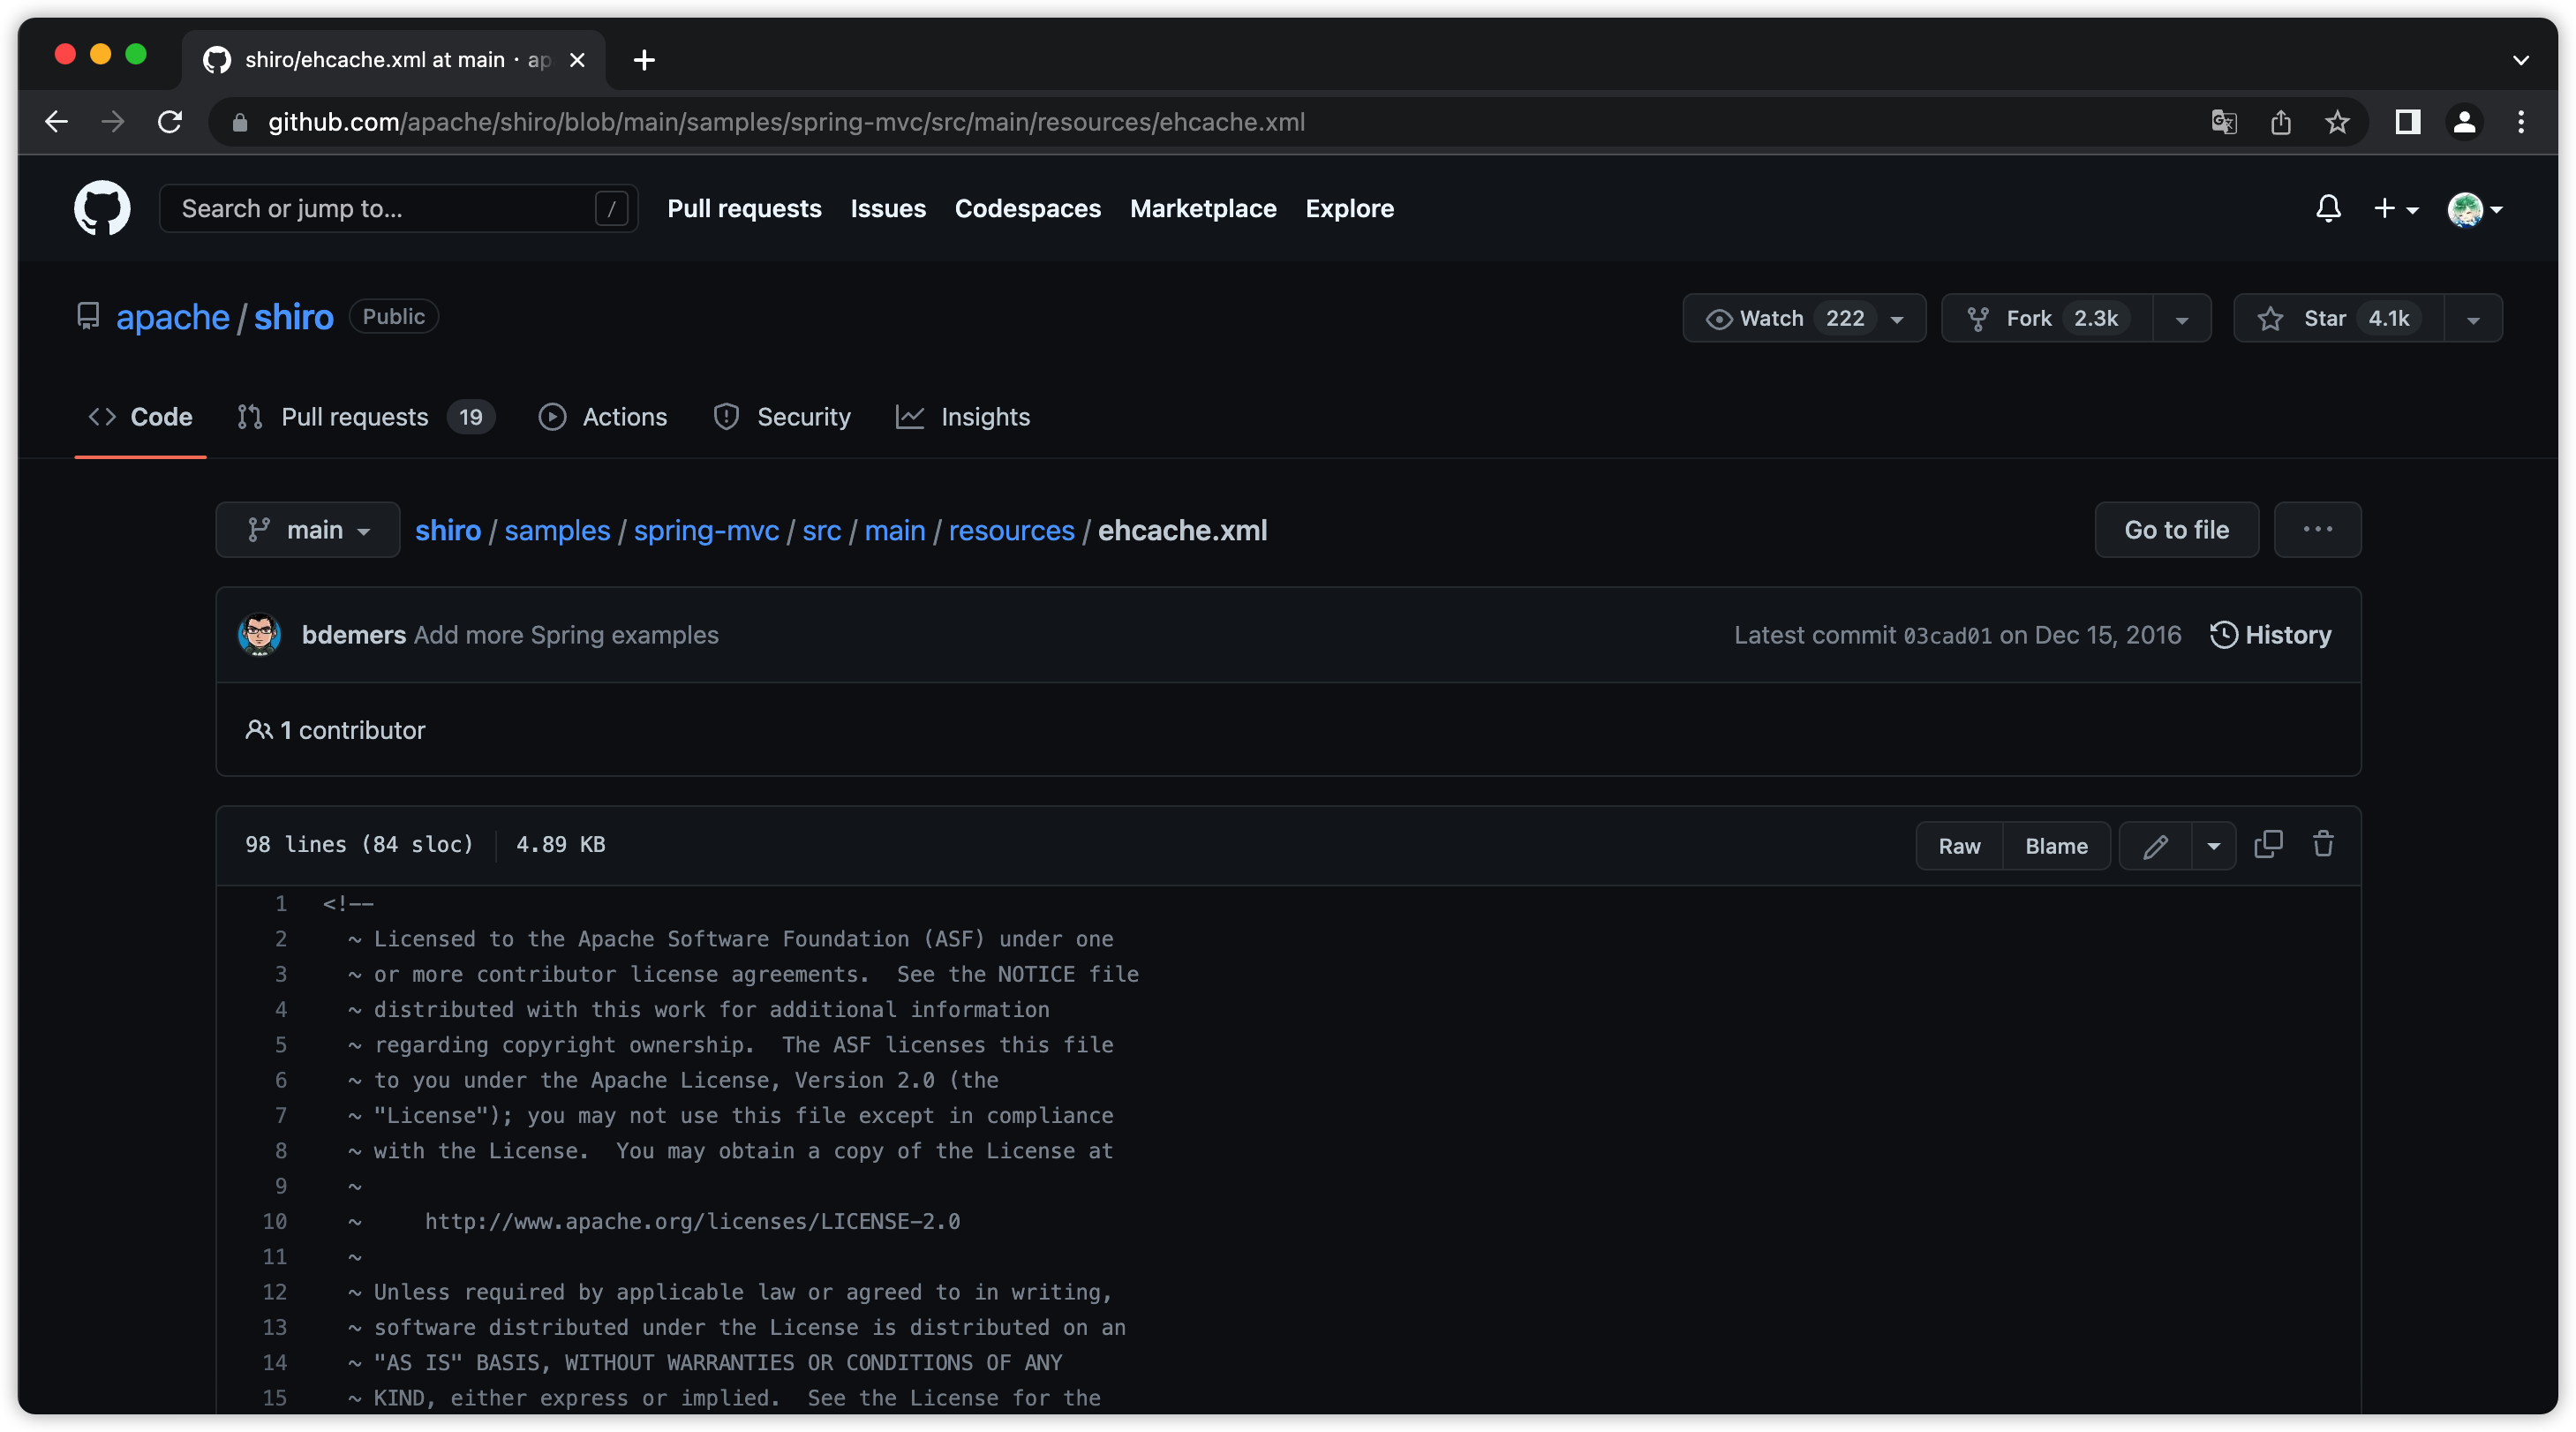Click line number 1

[281, 903]
